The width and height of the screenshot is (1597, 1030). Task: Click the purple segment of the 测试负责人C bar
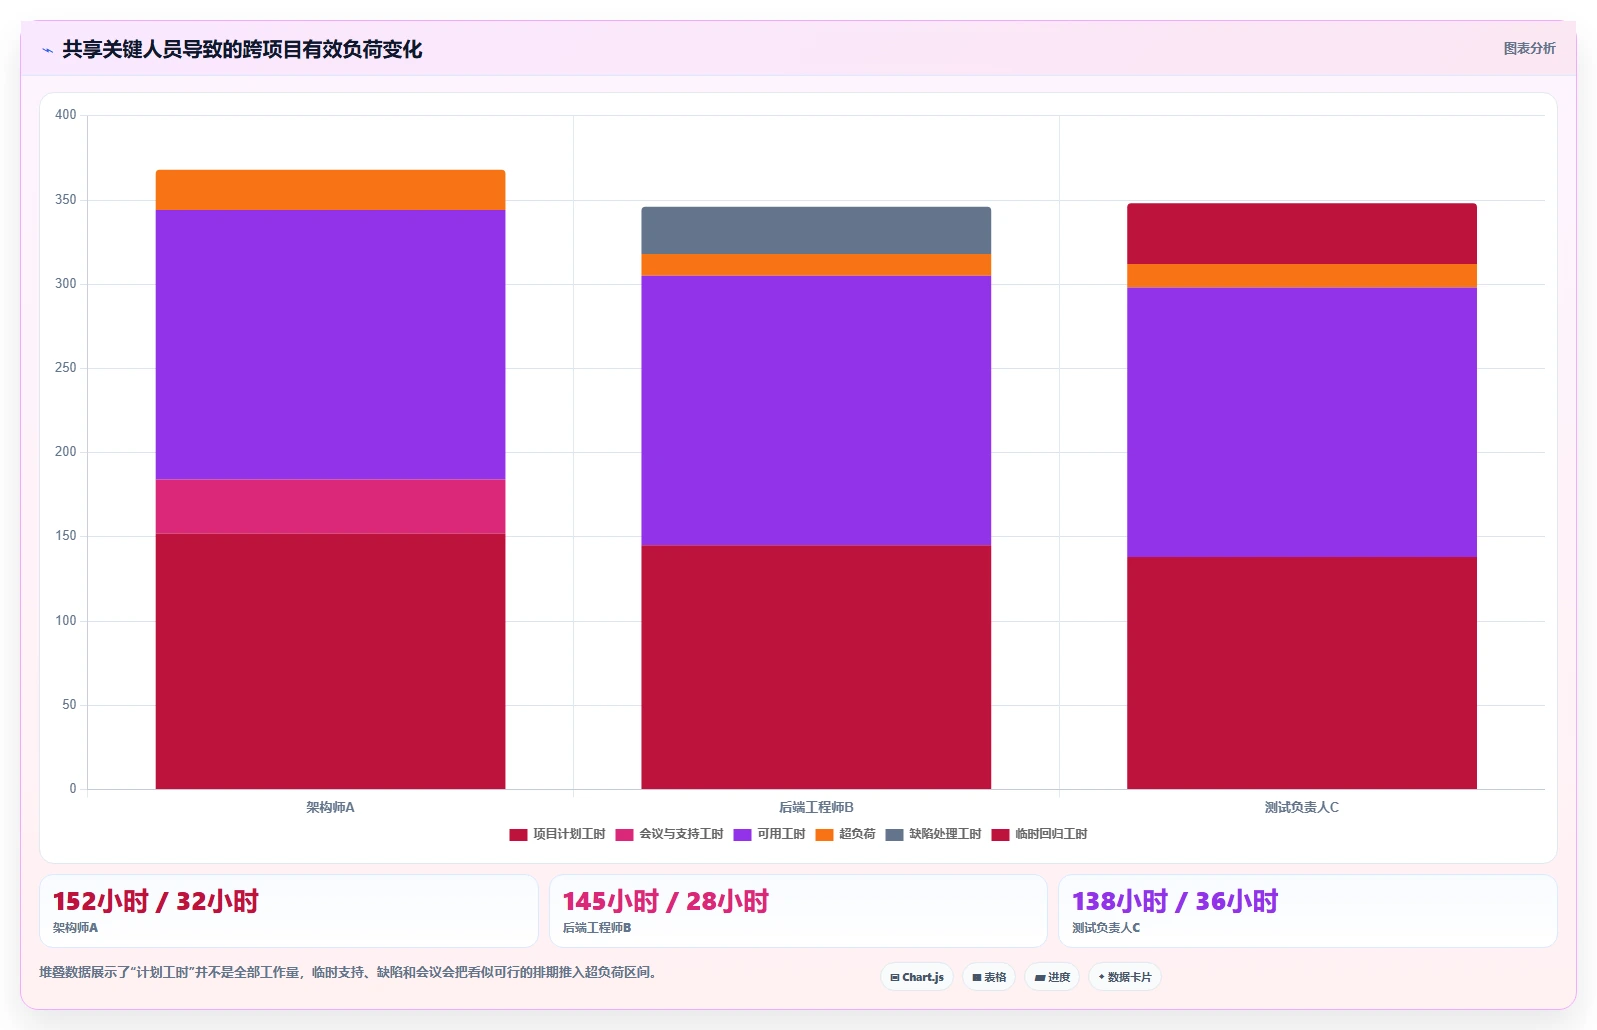pos(1302,422)
